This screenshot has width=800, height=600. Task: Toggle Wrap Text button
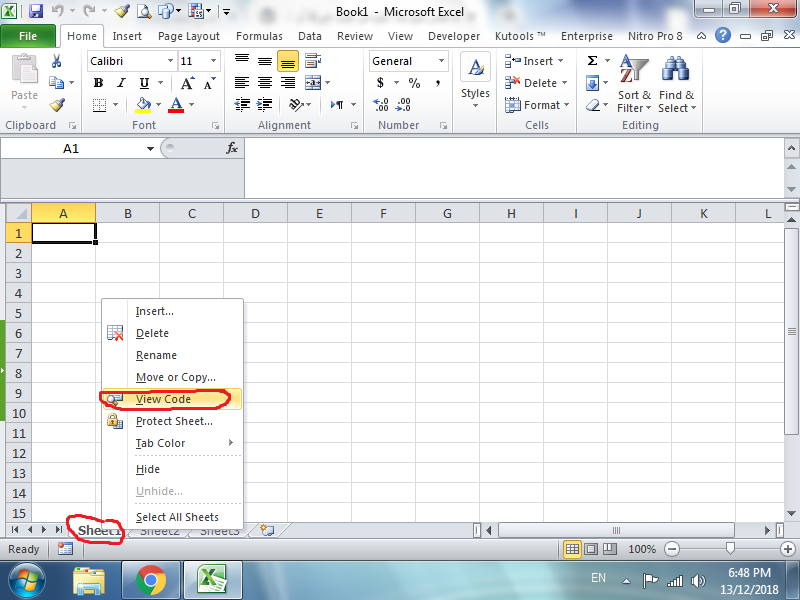point(313,61)
